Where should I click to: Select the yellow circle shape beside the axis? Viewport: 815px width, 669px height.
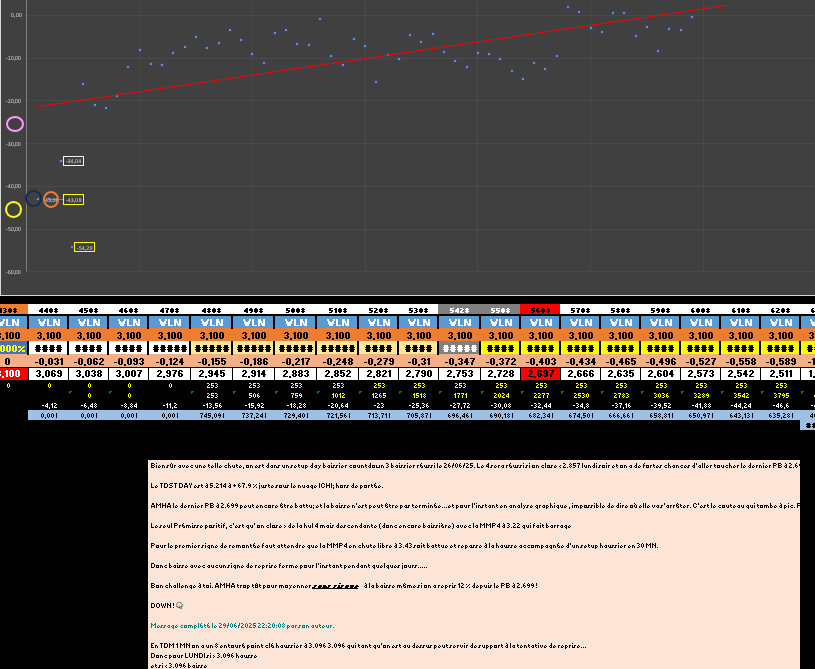pyautogui.click(x=14, y=209)
